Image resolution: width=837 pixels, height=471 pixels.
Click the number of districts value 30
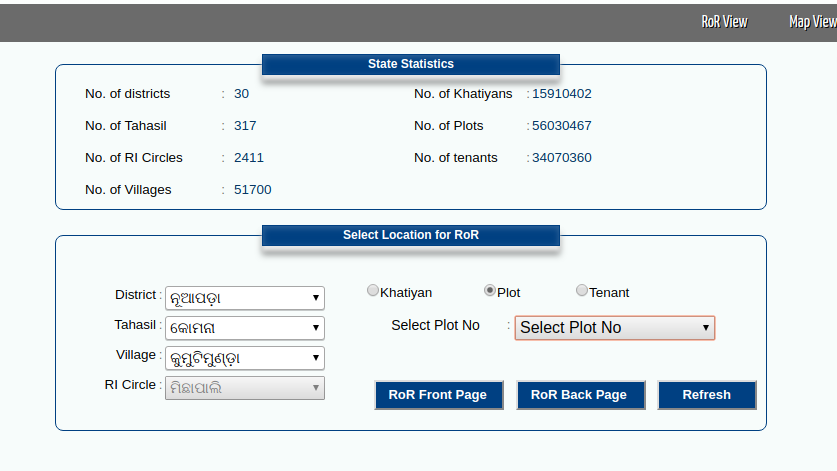pos(241,94)
